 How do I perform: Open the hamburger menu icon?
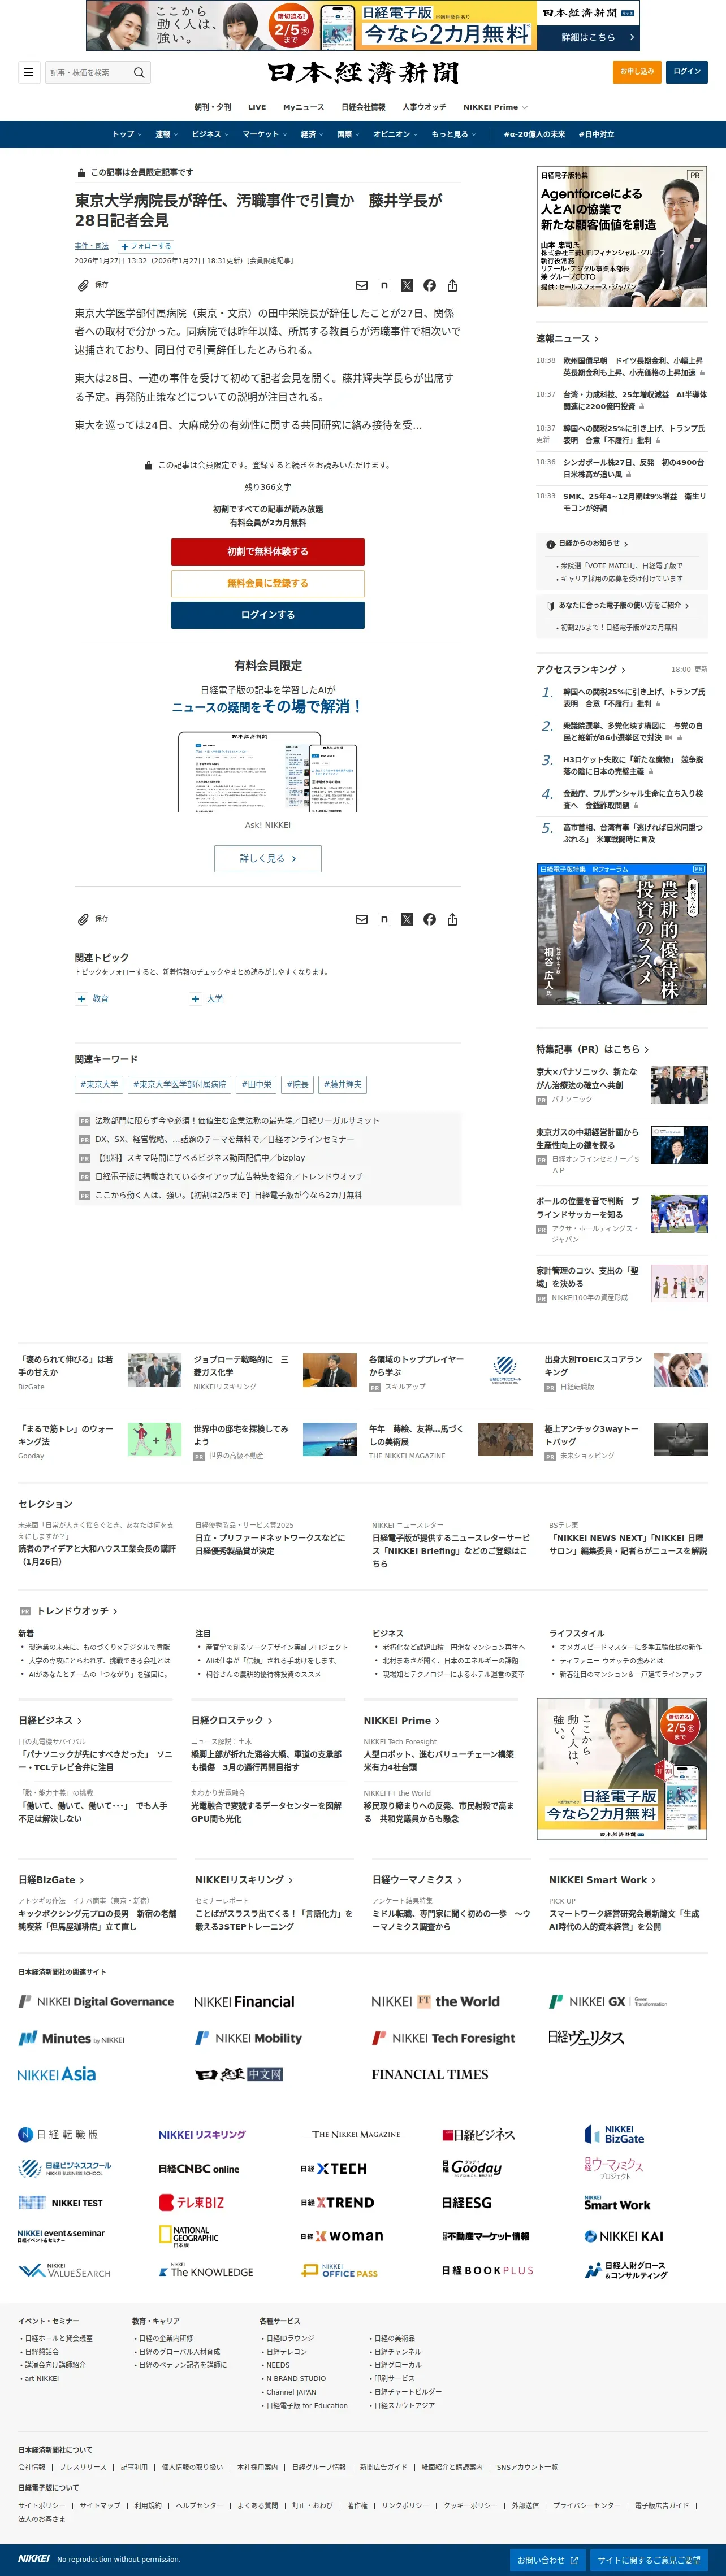tap(28, 72)
